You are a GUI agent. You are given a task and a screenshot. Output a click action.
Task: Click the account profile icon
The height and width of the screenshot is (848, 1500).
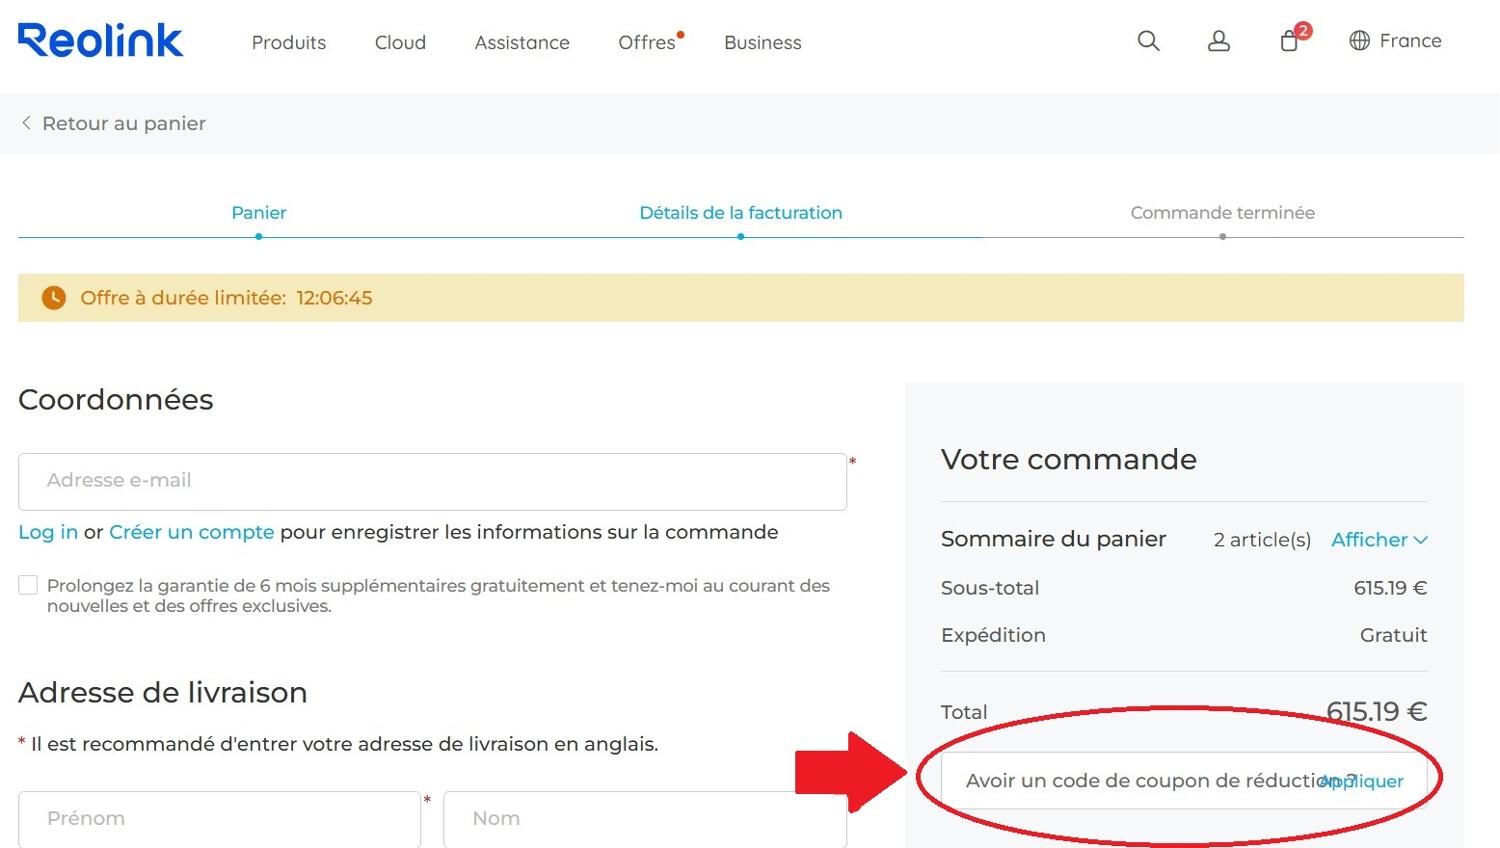point(1219,41)
